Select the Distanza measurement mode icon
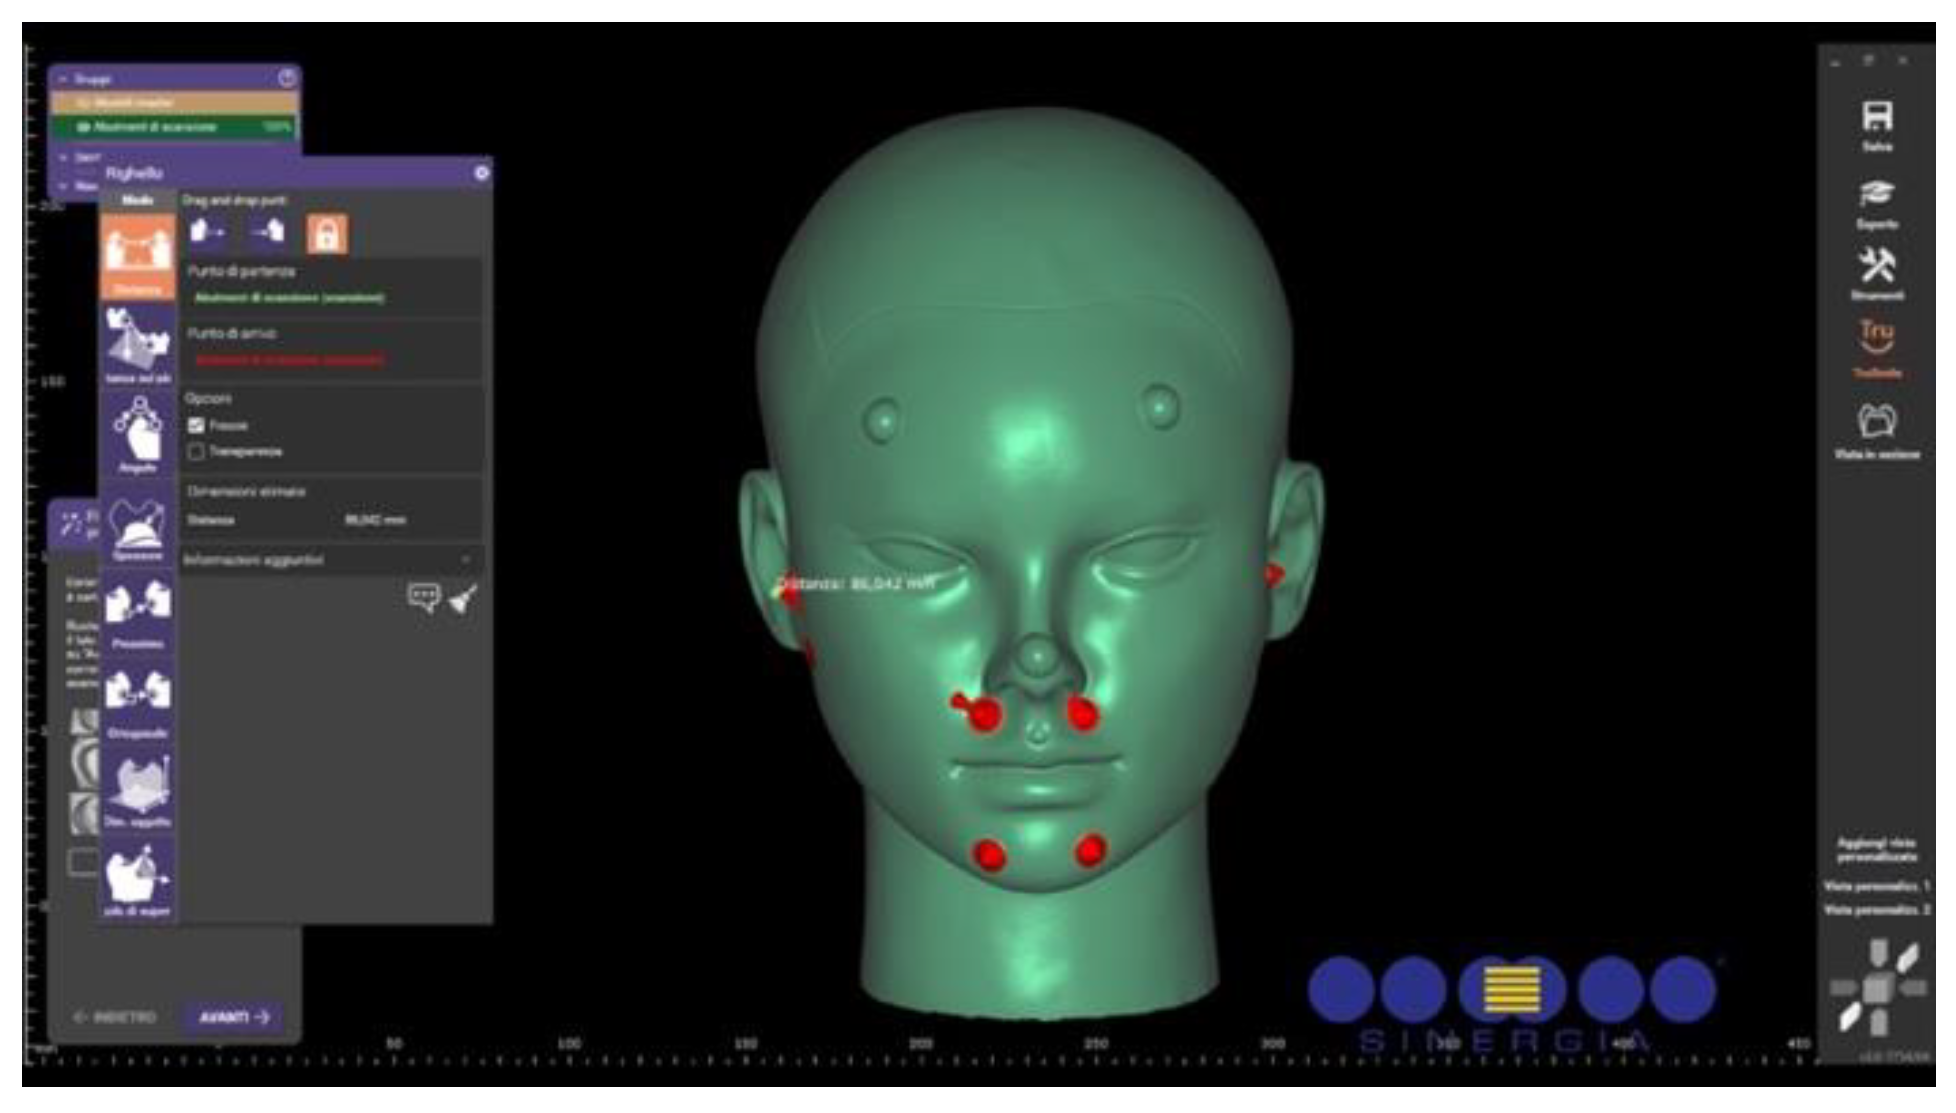The width and height of the screenshot is (1956, 1113). (x=137, y=254)
